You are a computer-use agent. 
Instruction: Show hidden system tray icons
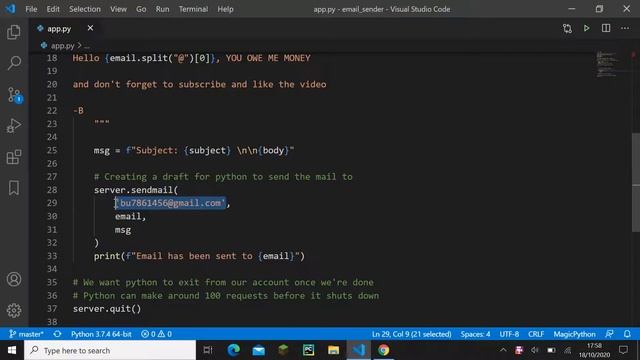pyautogui.click(x=503, y=350)
